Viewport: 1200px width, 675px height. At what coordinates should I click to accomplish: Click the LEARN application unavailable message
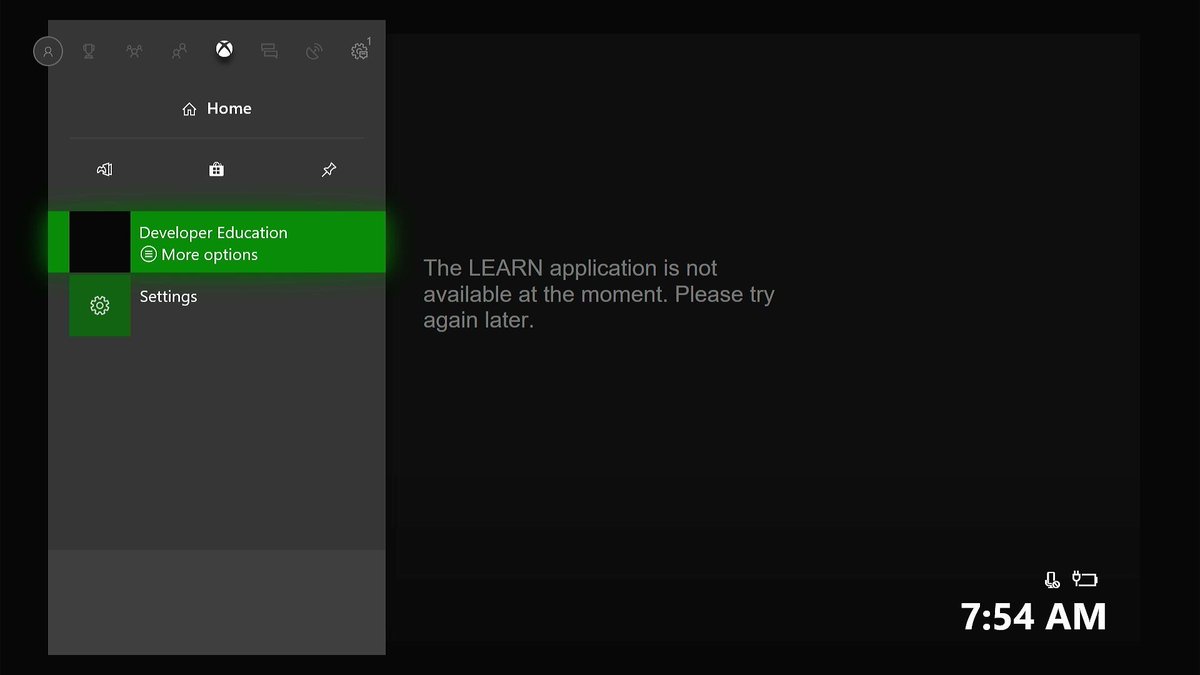pyautogui.click(x=599, y=294)
